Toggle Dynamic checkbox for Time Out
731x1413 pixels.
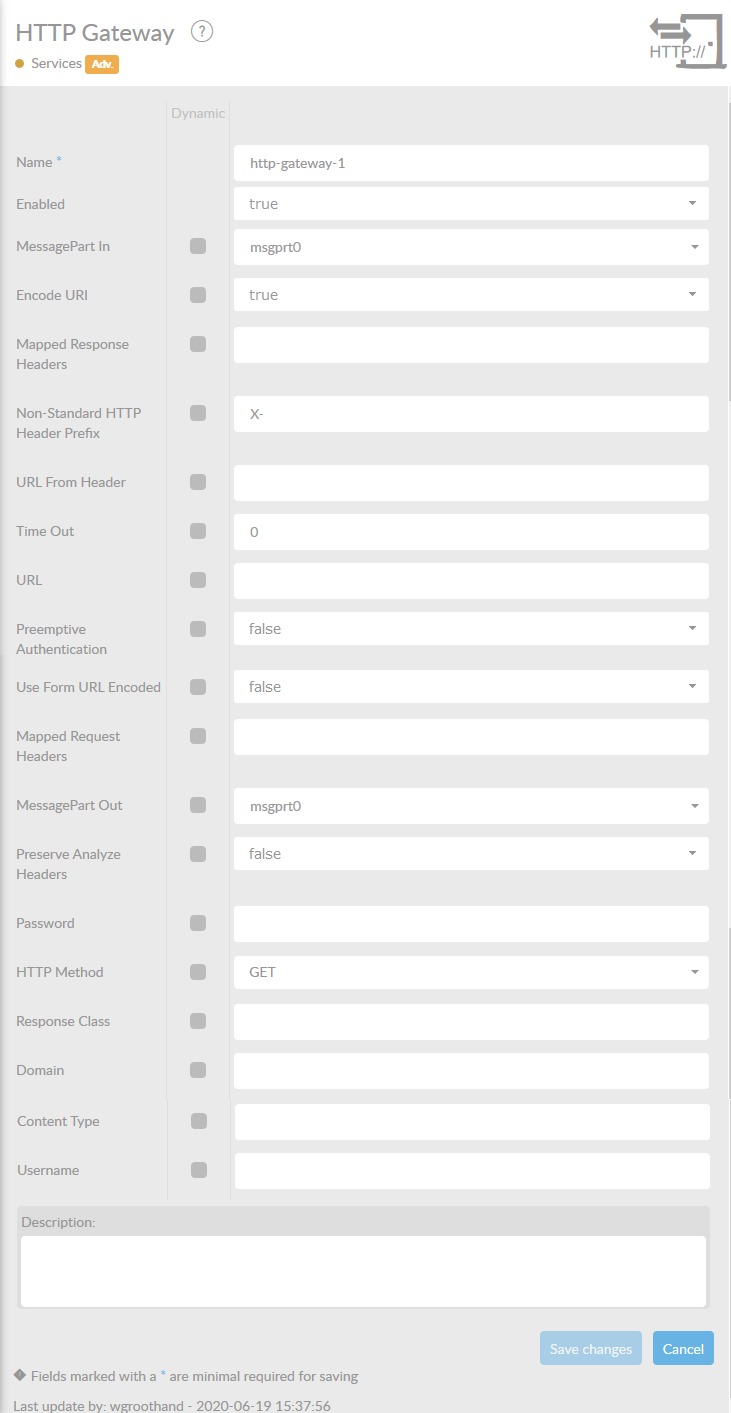click(x=198, y=531)
